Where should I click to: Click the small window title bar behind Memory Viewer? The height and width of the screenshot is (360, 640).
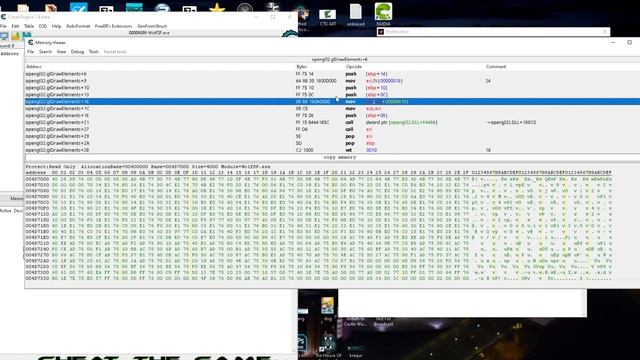point(493,32)
